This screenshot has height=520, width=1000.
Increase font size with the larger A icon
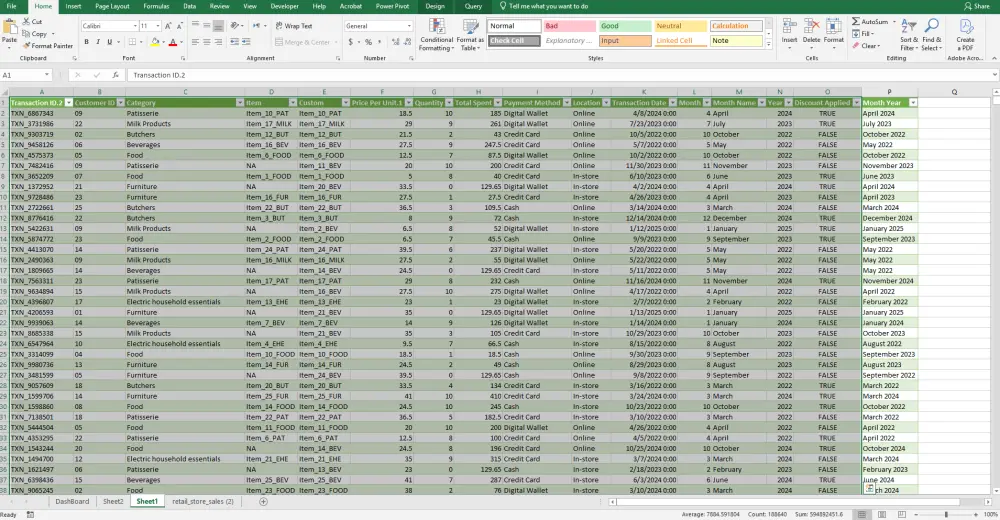tap(168, 26)
